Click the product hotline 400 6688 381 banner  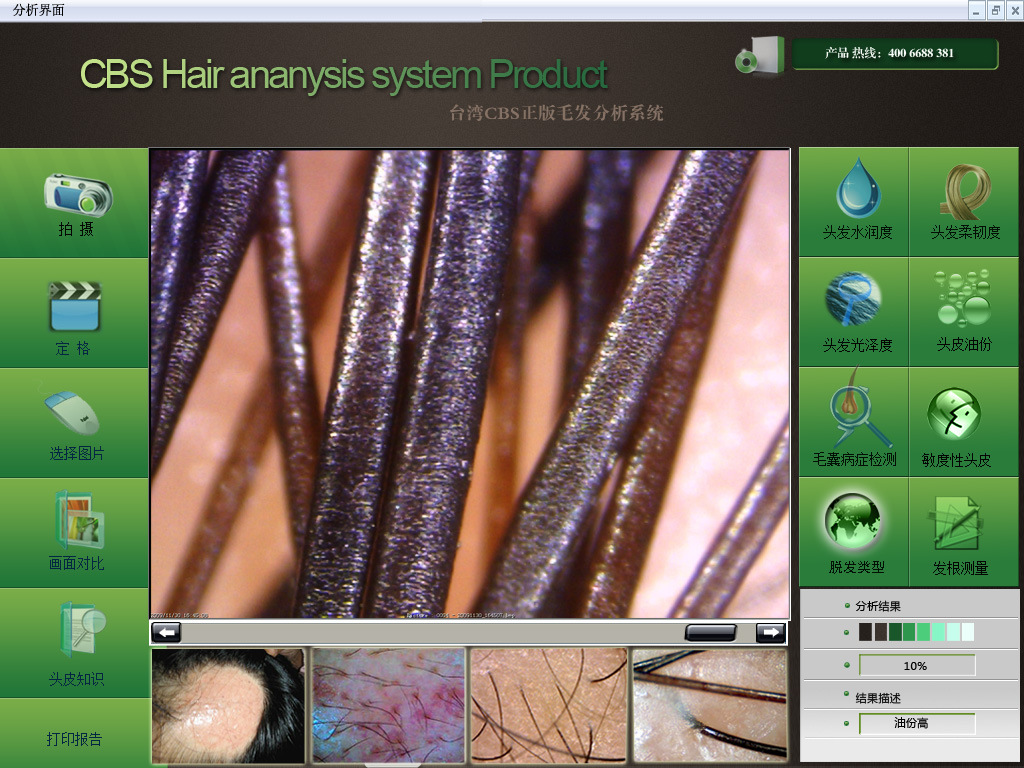coord(895,54)
